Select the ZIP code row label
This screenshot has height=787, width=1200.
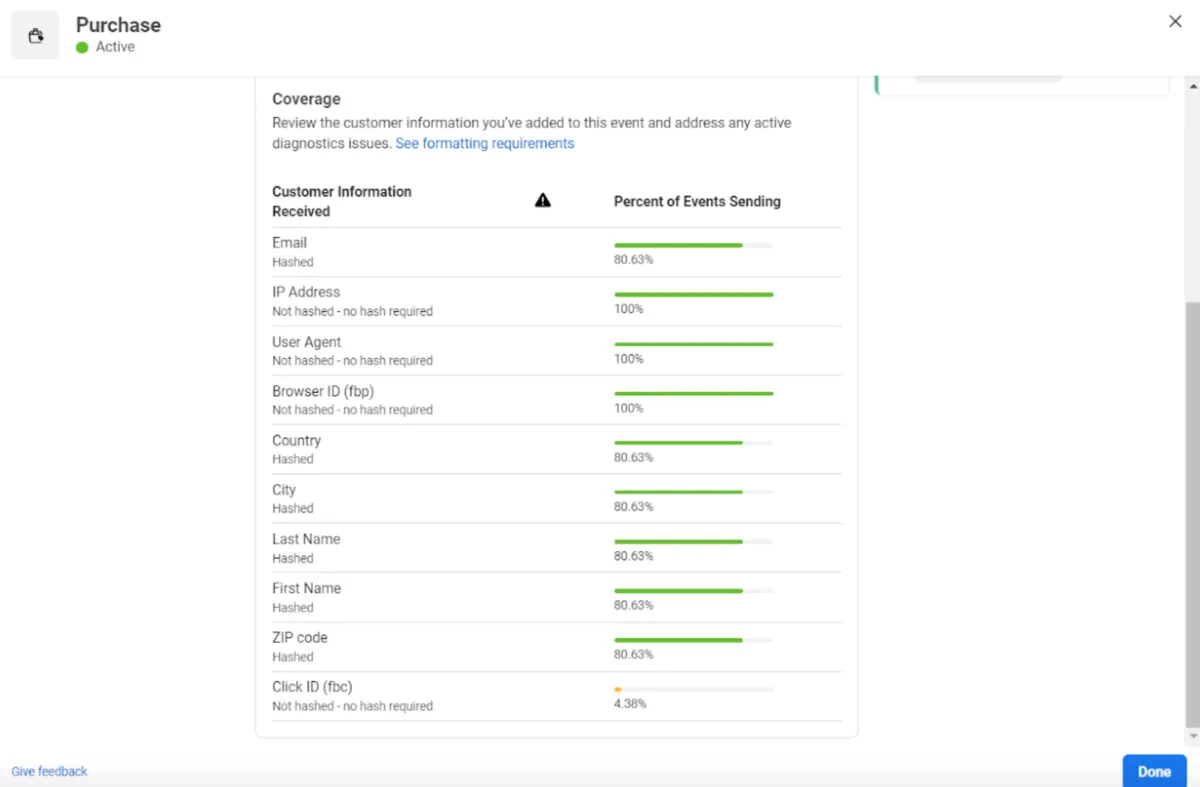(300, 637)
